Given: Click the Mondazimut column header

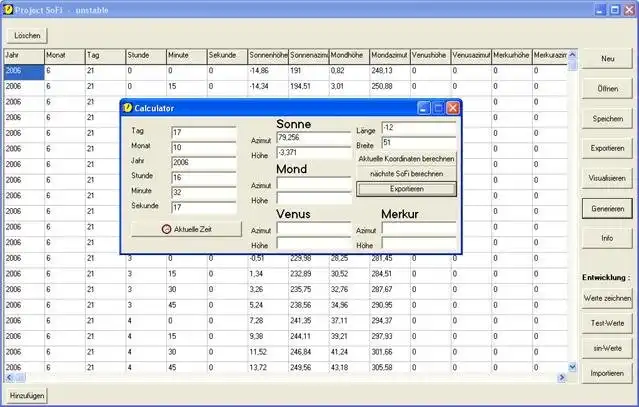Looking at the screenshot, I should coord(390,56).
